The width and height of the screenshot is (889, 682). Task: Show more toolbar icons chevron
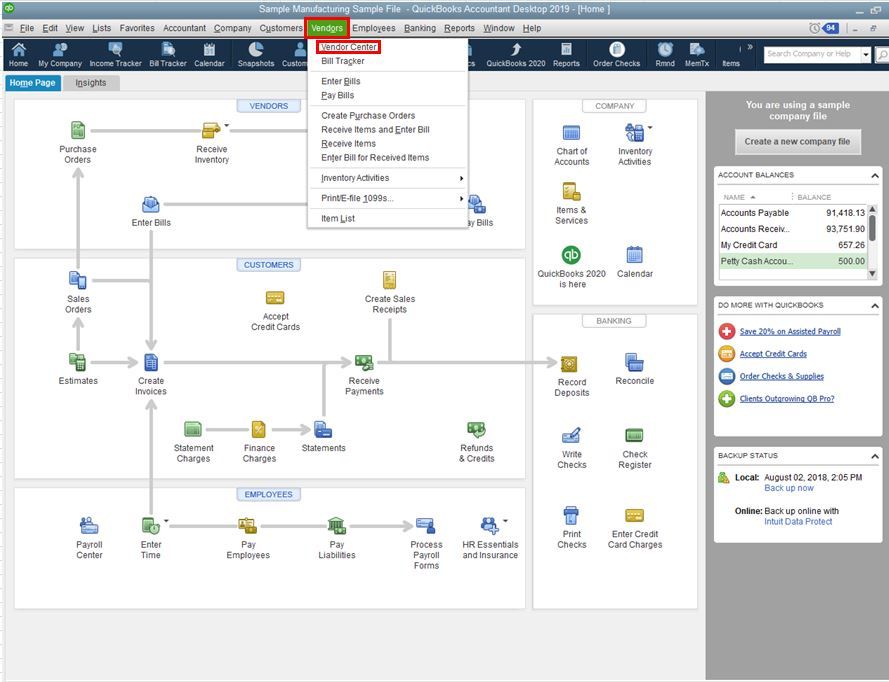(750, 47)
